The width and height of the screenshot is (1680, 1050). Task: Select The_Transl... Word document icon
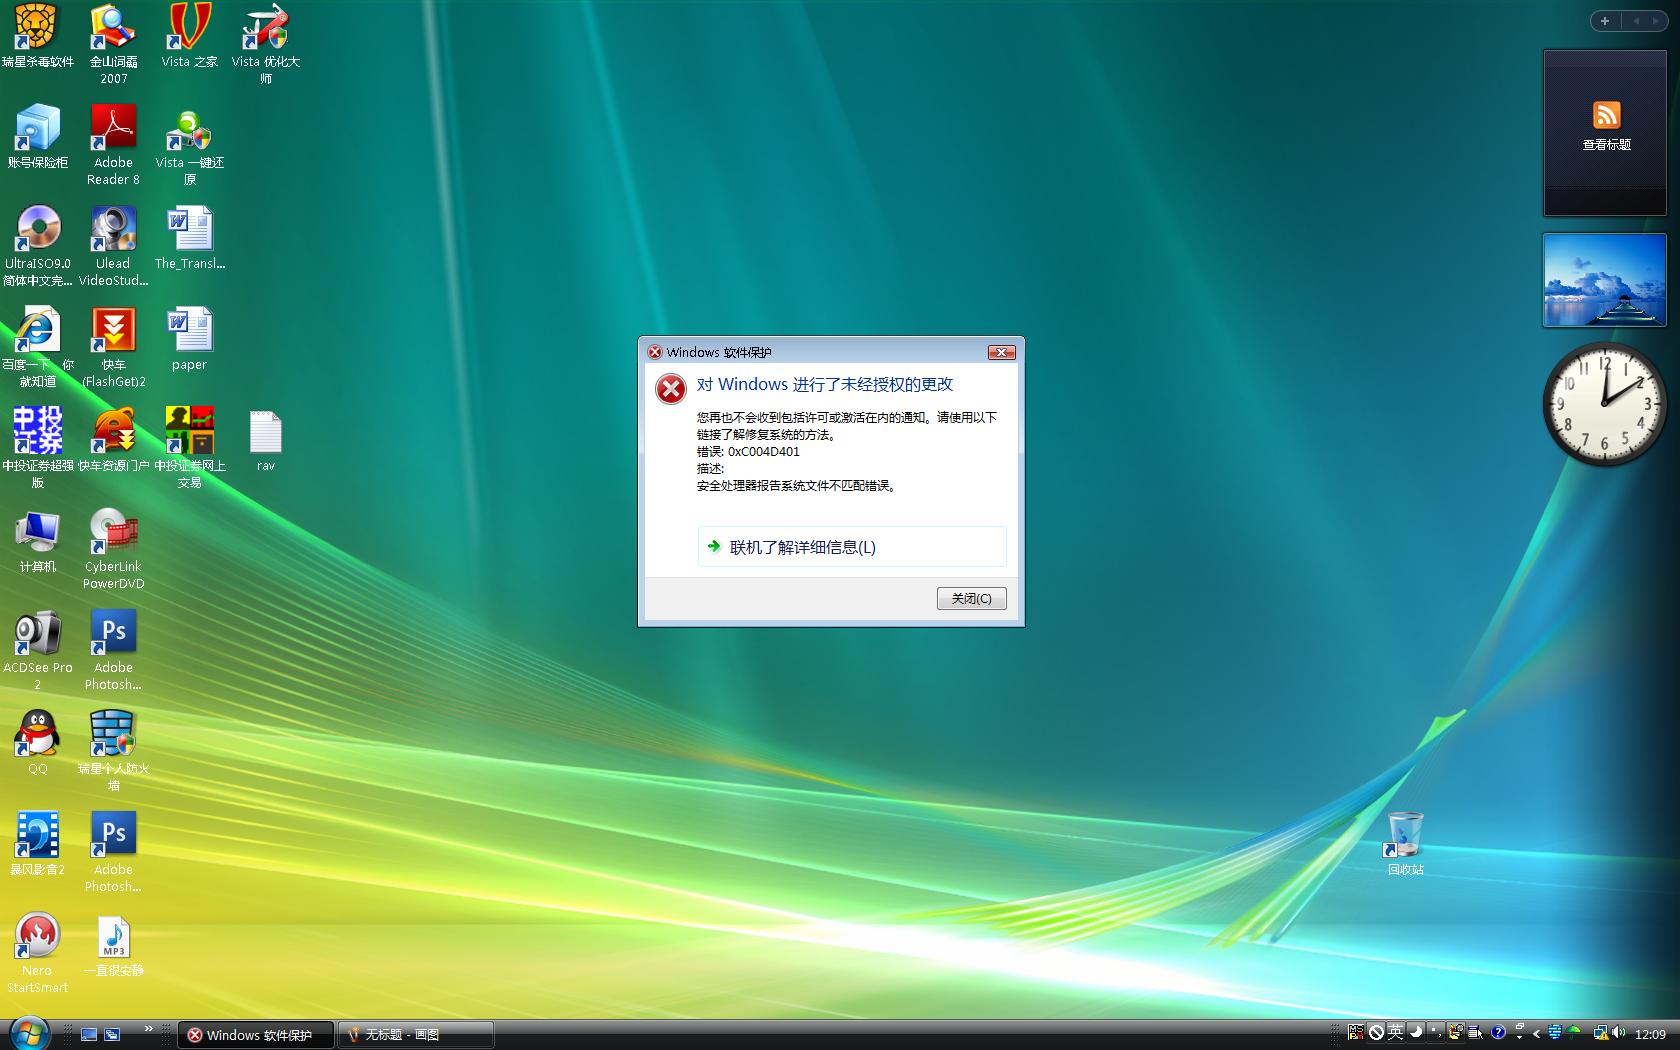point(189,238)
